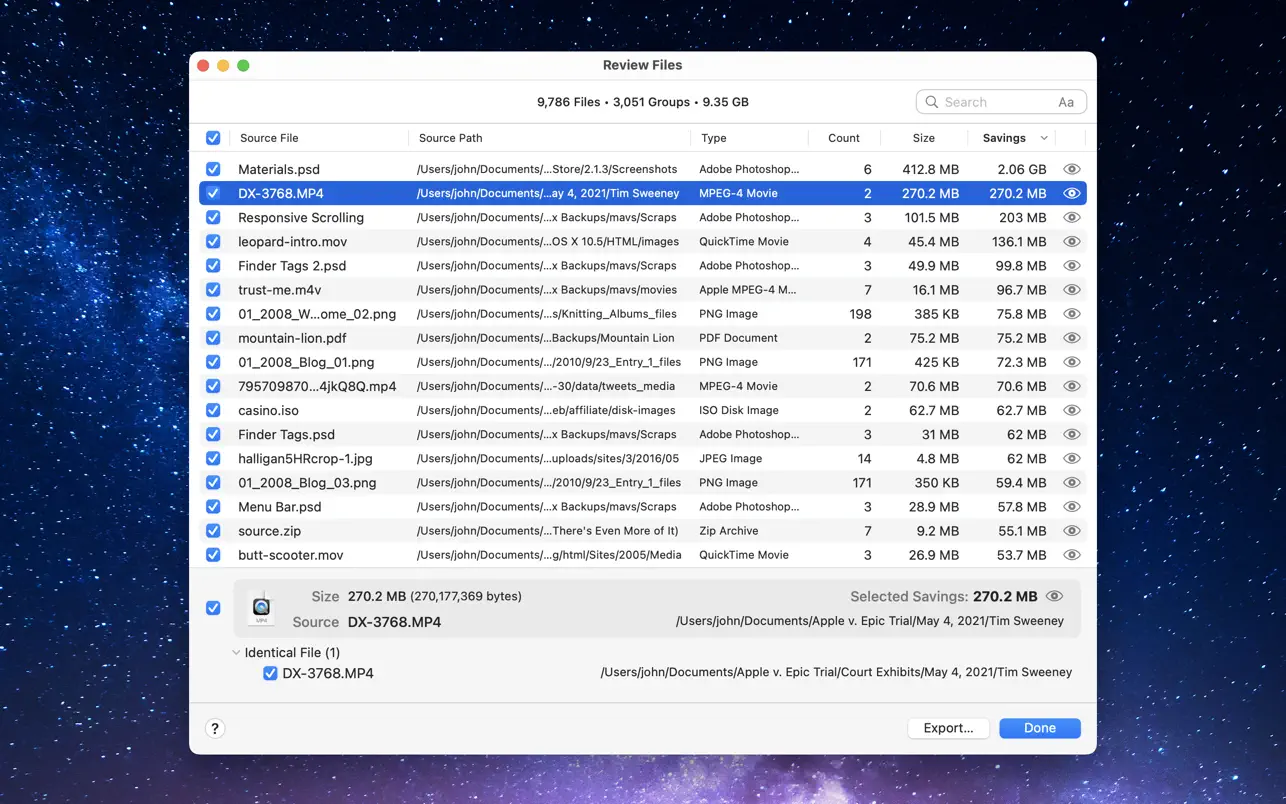
Task: Sort files by the Size column header
Action: coord(922,137)
